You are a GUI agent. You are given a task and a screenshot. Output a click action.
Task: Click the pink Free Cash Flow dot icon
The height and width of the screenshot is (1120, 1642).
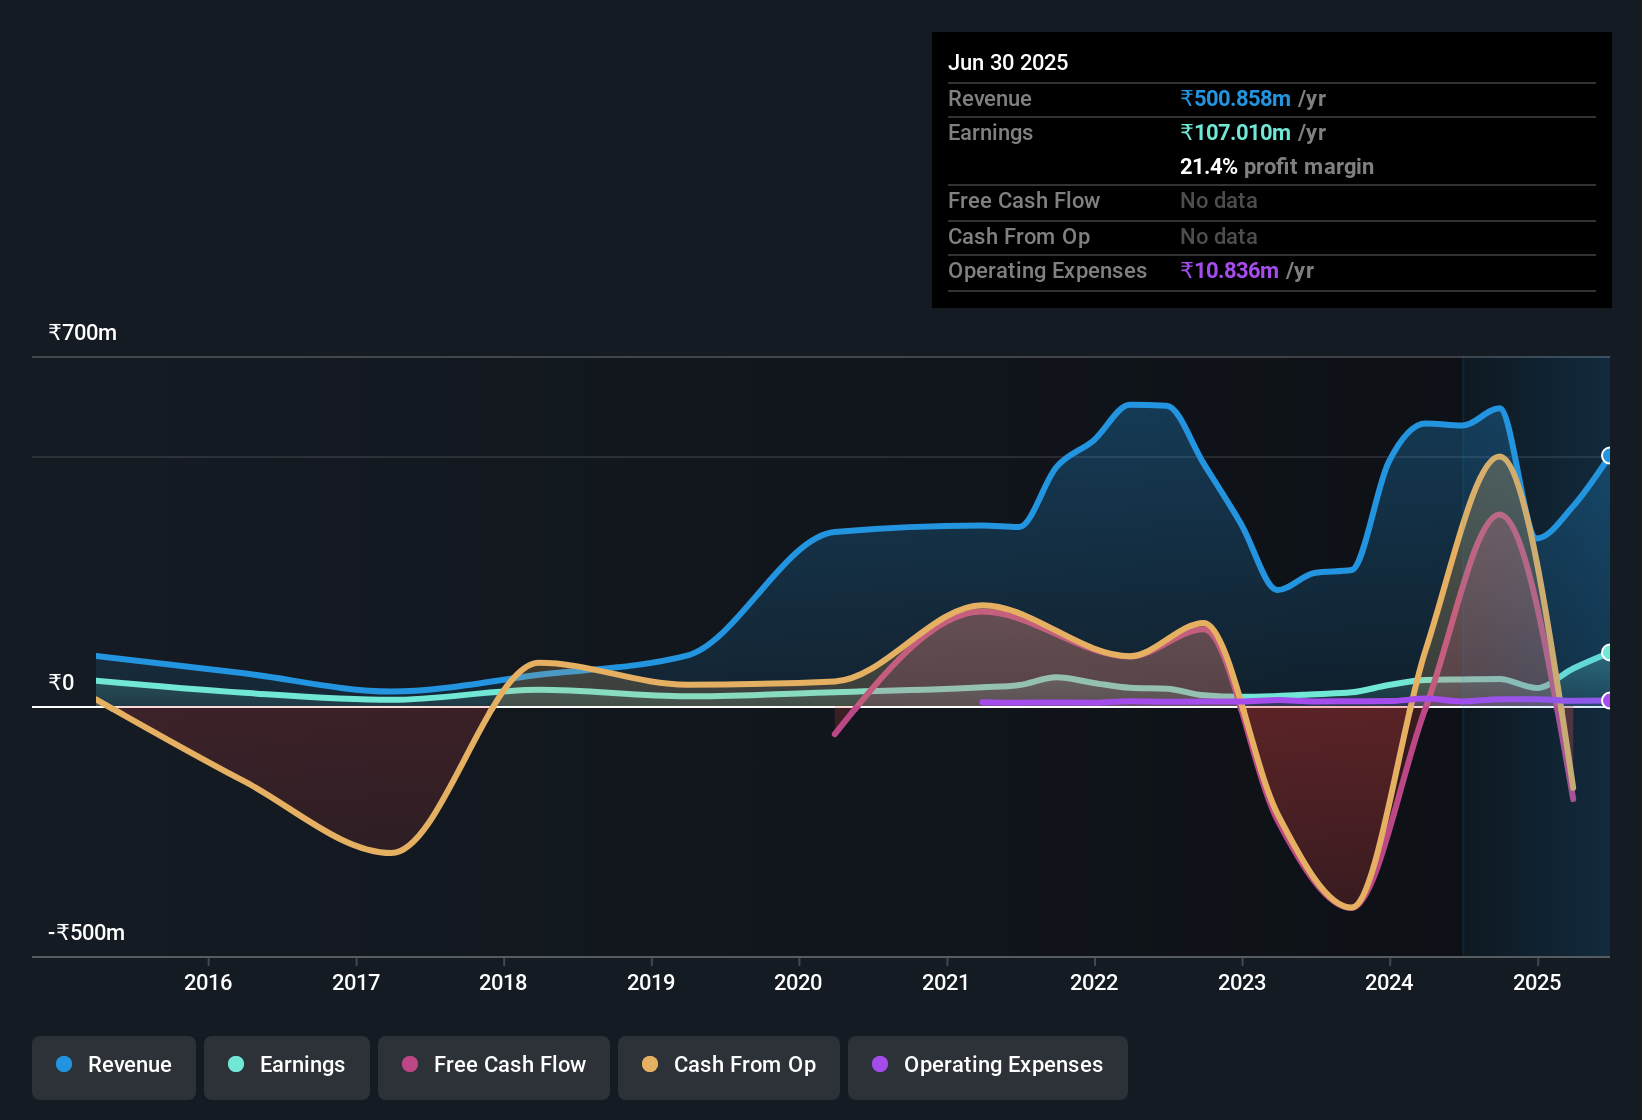409,1065
